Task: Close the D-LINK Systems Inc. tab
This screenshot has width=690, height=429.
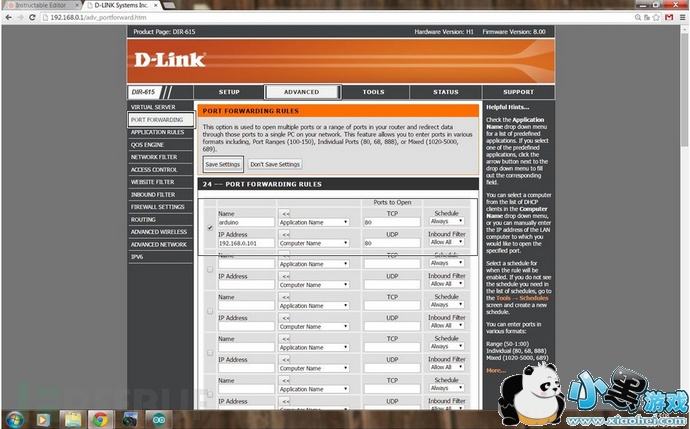Action: [155, 5]
